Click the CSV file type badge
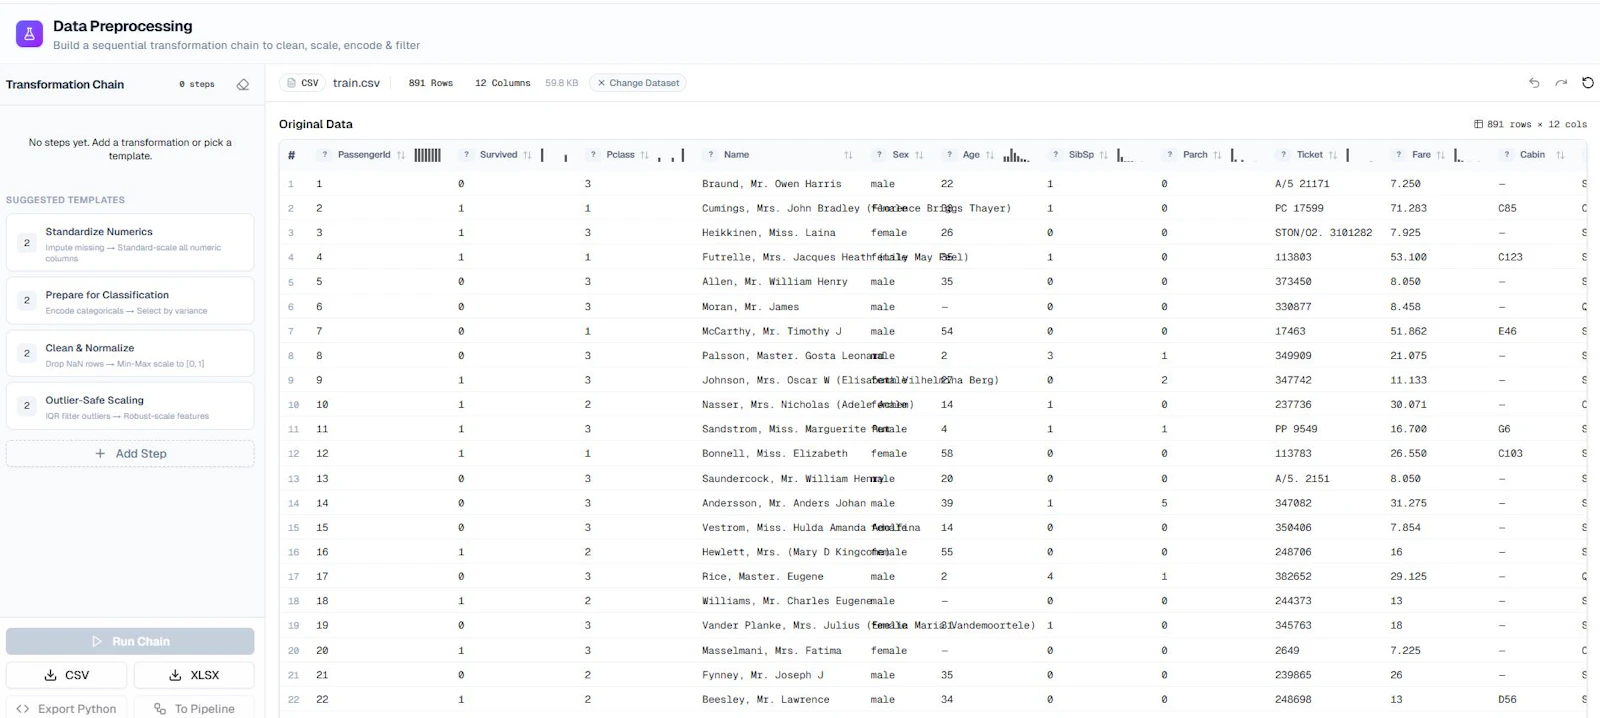The height and width of the screenshot is (718, 1600). pyautogui.click(x=303, y=83)
